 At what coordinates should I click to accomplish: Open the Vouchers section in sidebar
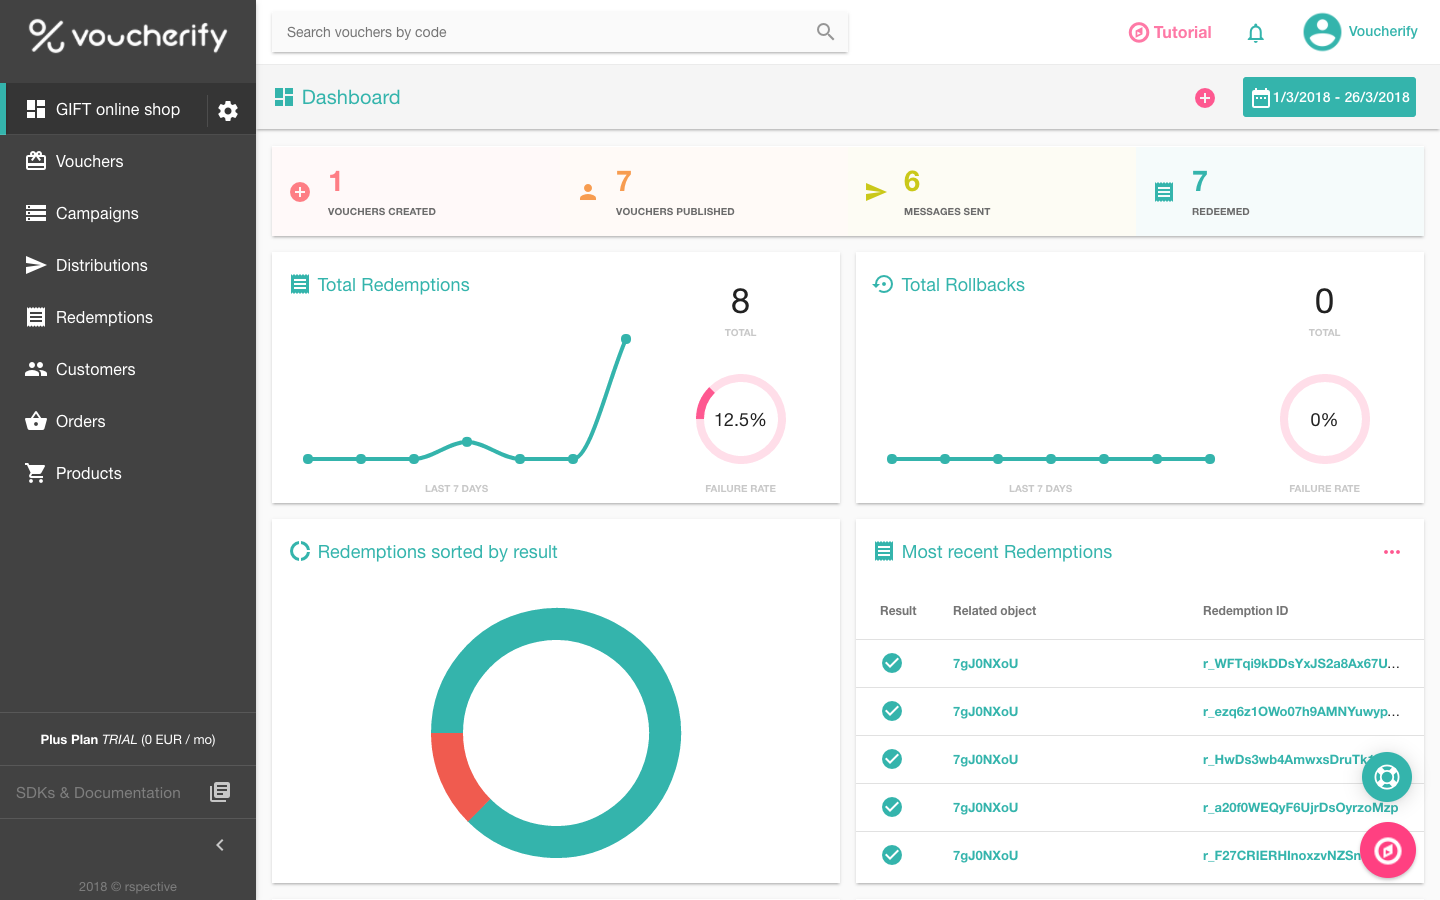tap(90, 161)
